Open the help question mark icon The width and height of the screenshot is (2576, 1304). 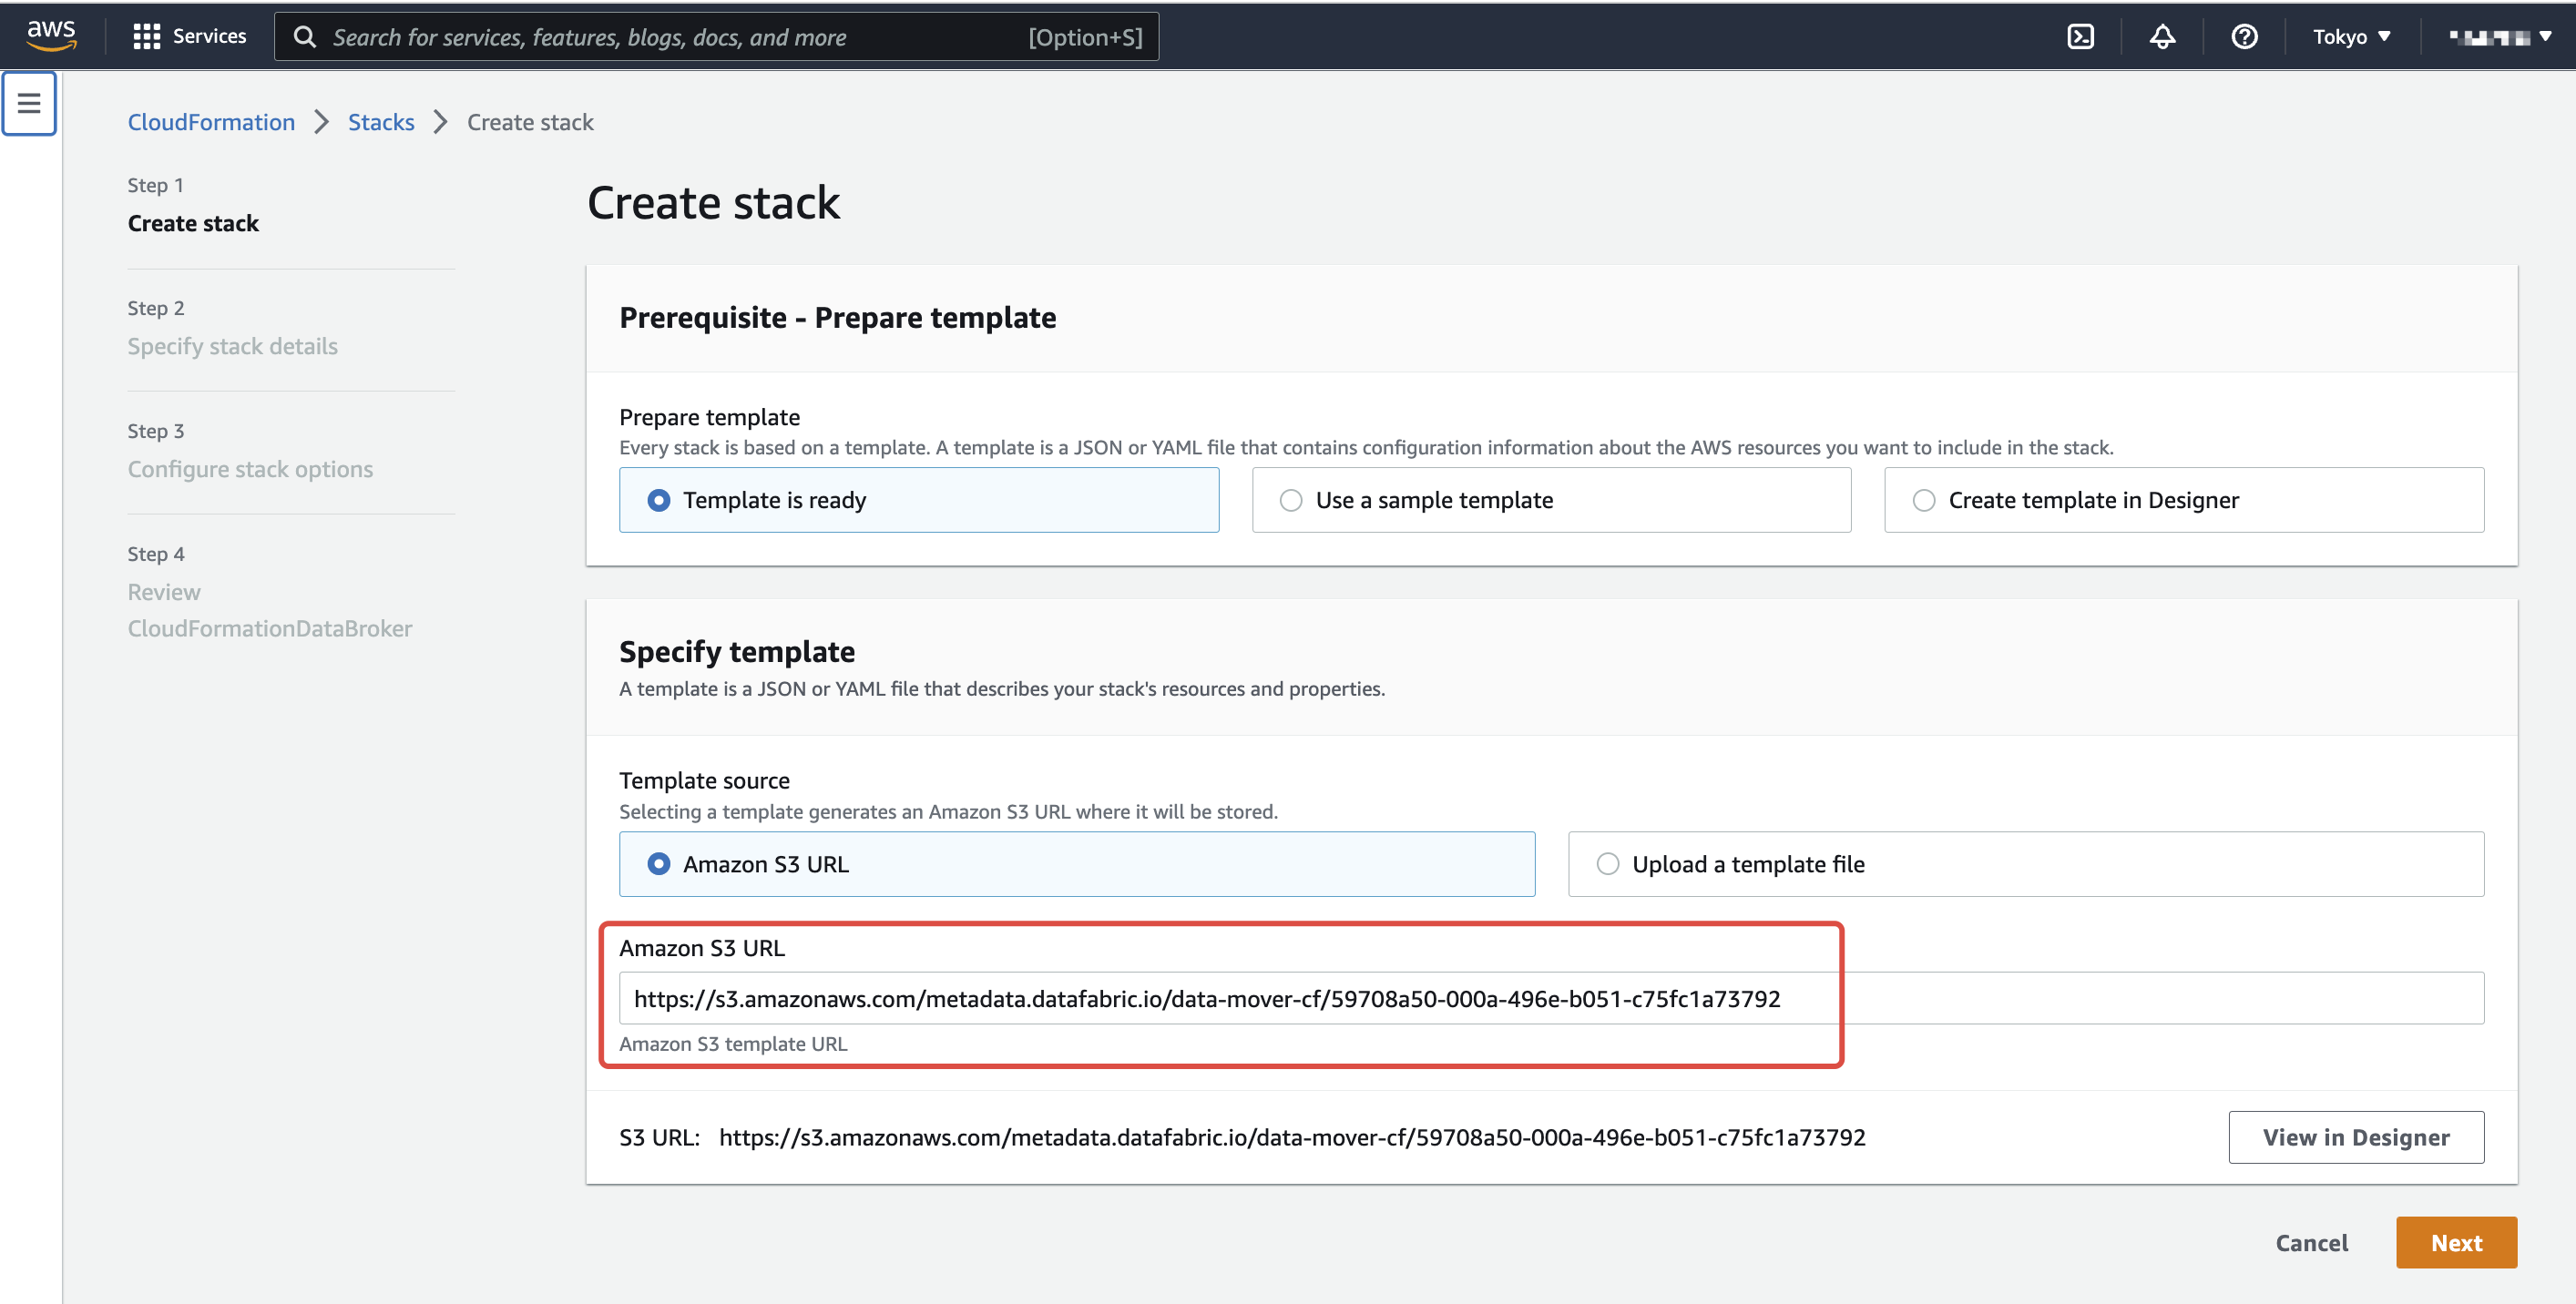2244,37
